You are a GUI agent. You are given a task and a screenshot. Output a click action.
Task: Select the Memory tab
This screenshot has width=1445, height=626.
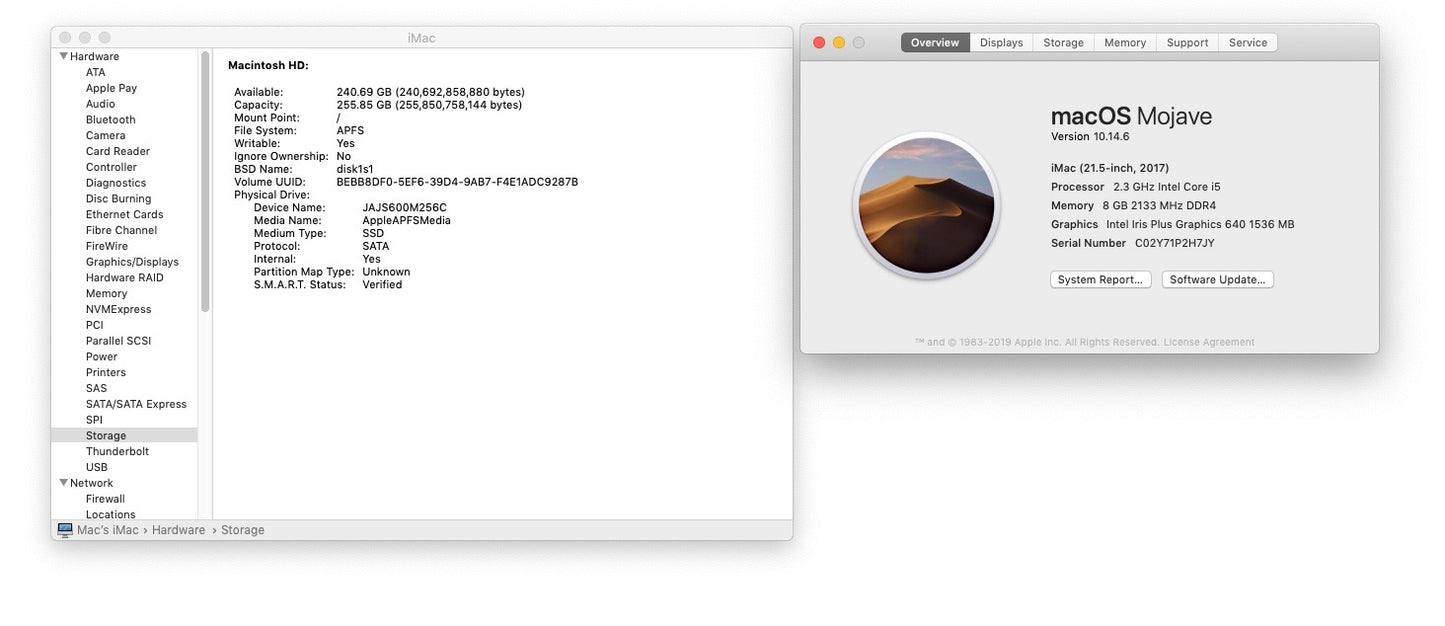[x=1125, y=43]
